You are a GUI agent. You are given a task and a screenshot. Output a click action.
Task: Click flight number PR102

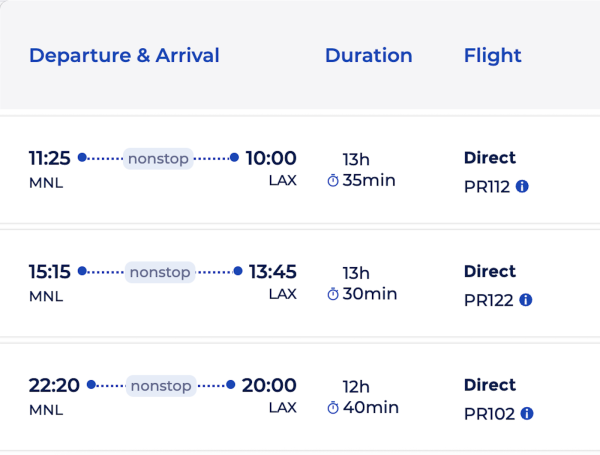pos(490,413)
